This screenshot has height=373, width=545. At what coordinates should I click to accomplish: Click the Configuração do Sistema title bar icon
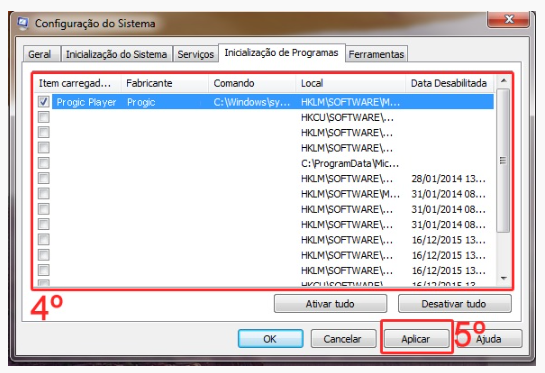click(x=23, y=24)
